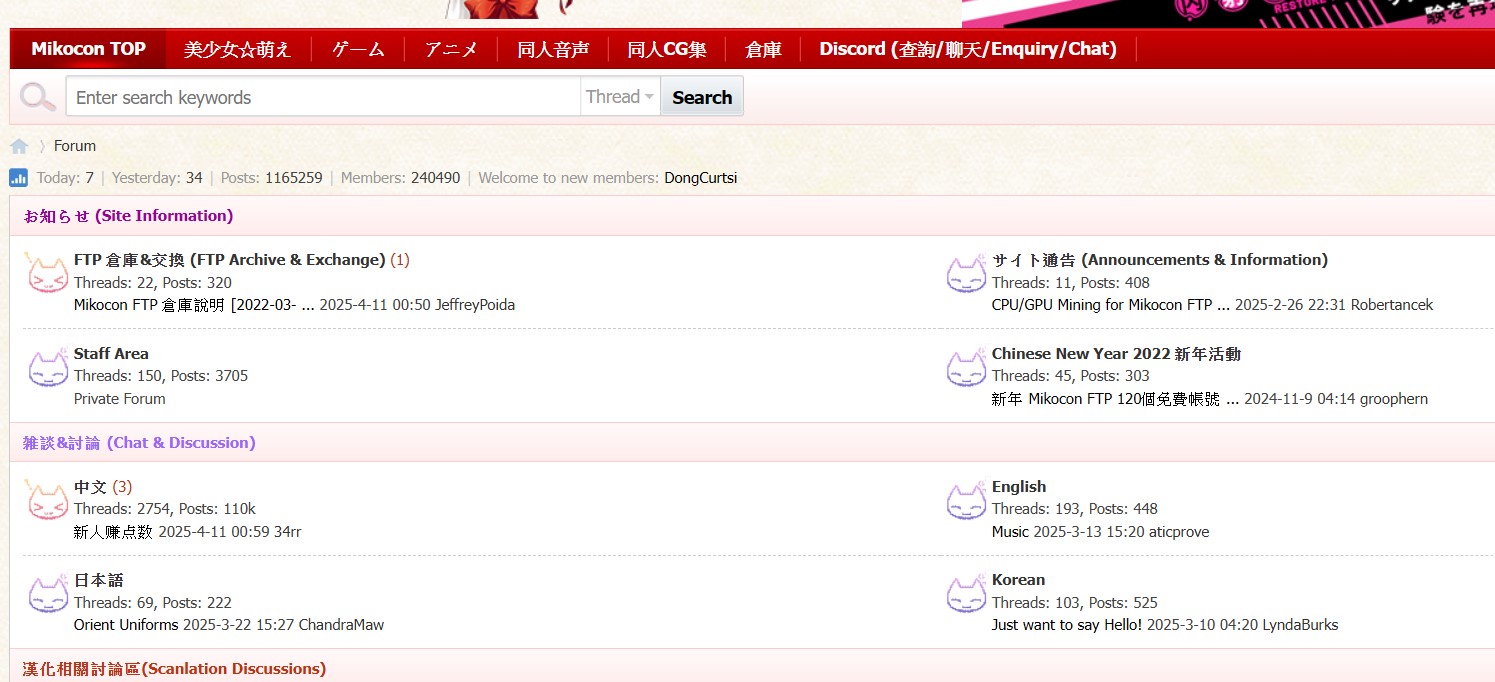Open the Thread search type dropdown
1495x682 pixels.
620,97
